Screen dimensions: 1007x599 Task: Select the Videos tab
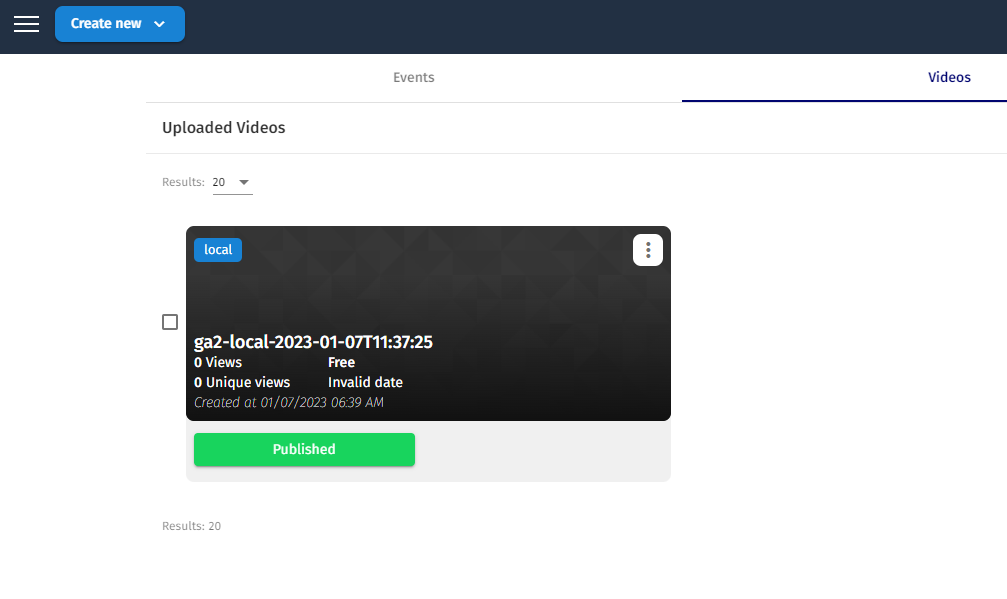pyautogui.click(x=948, y=77)
